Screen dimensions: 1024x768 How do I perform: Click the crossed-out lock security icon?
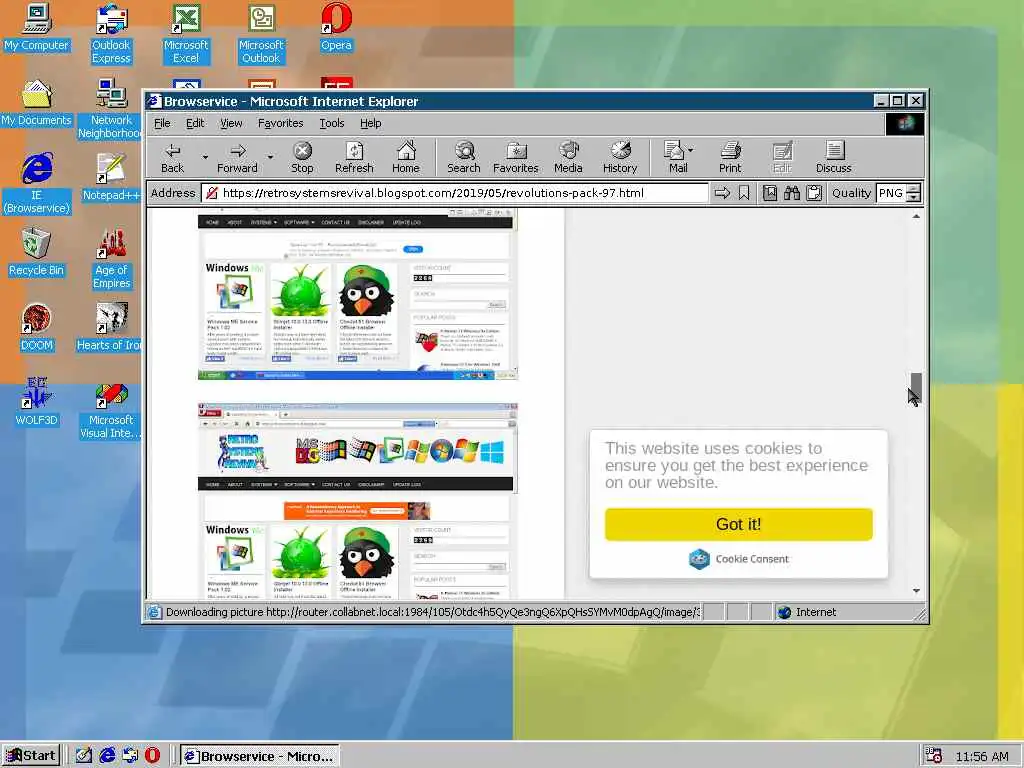click(212, 193)
